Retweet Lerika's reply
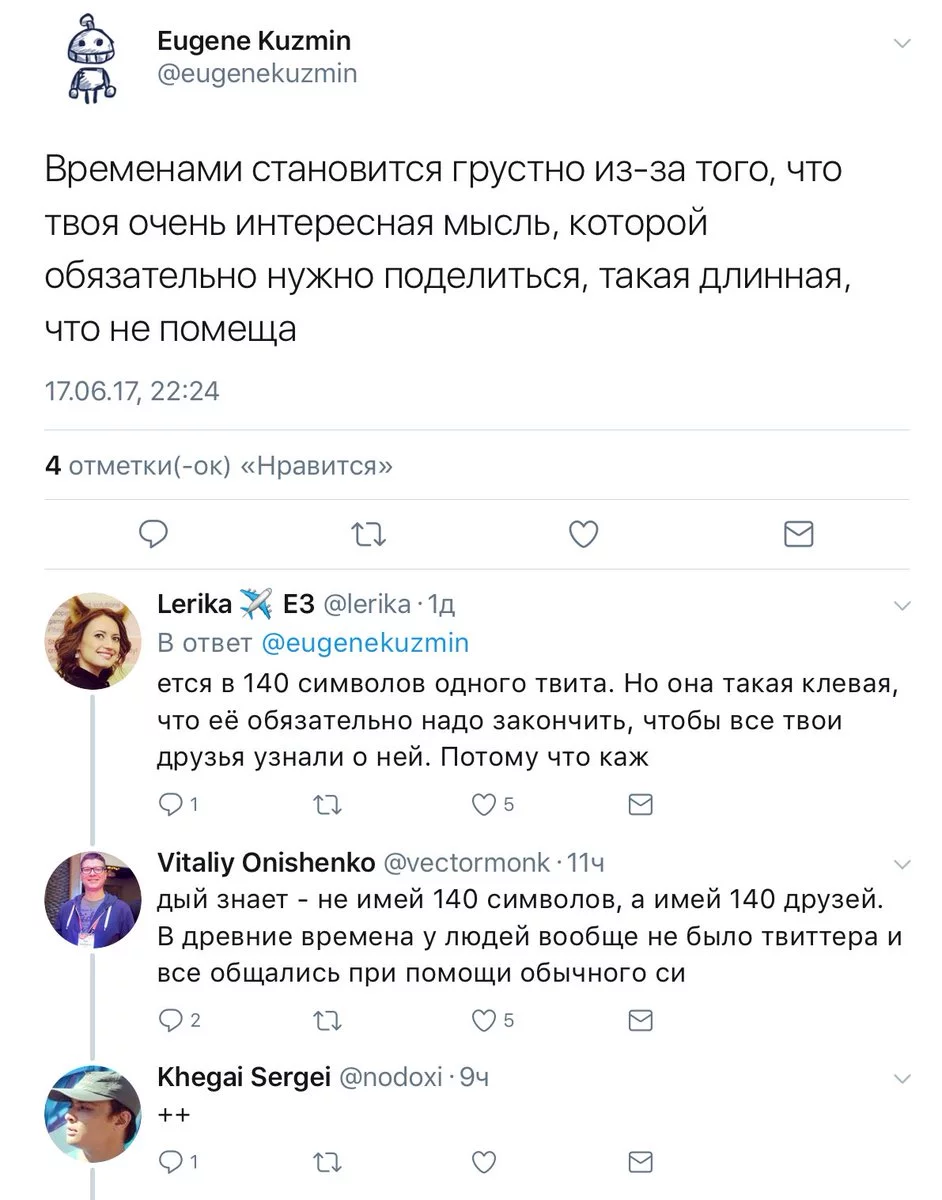Screen dimensions: 942x1200 (x=327, y=804)
